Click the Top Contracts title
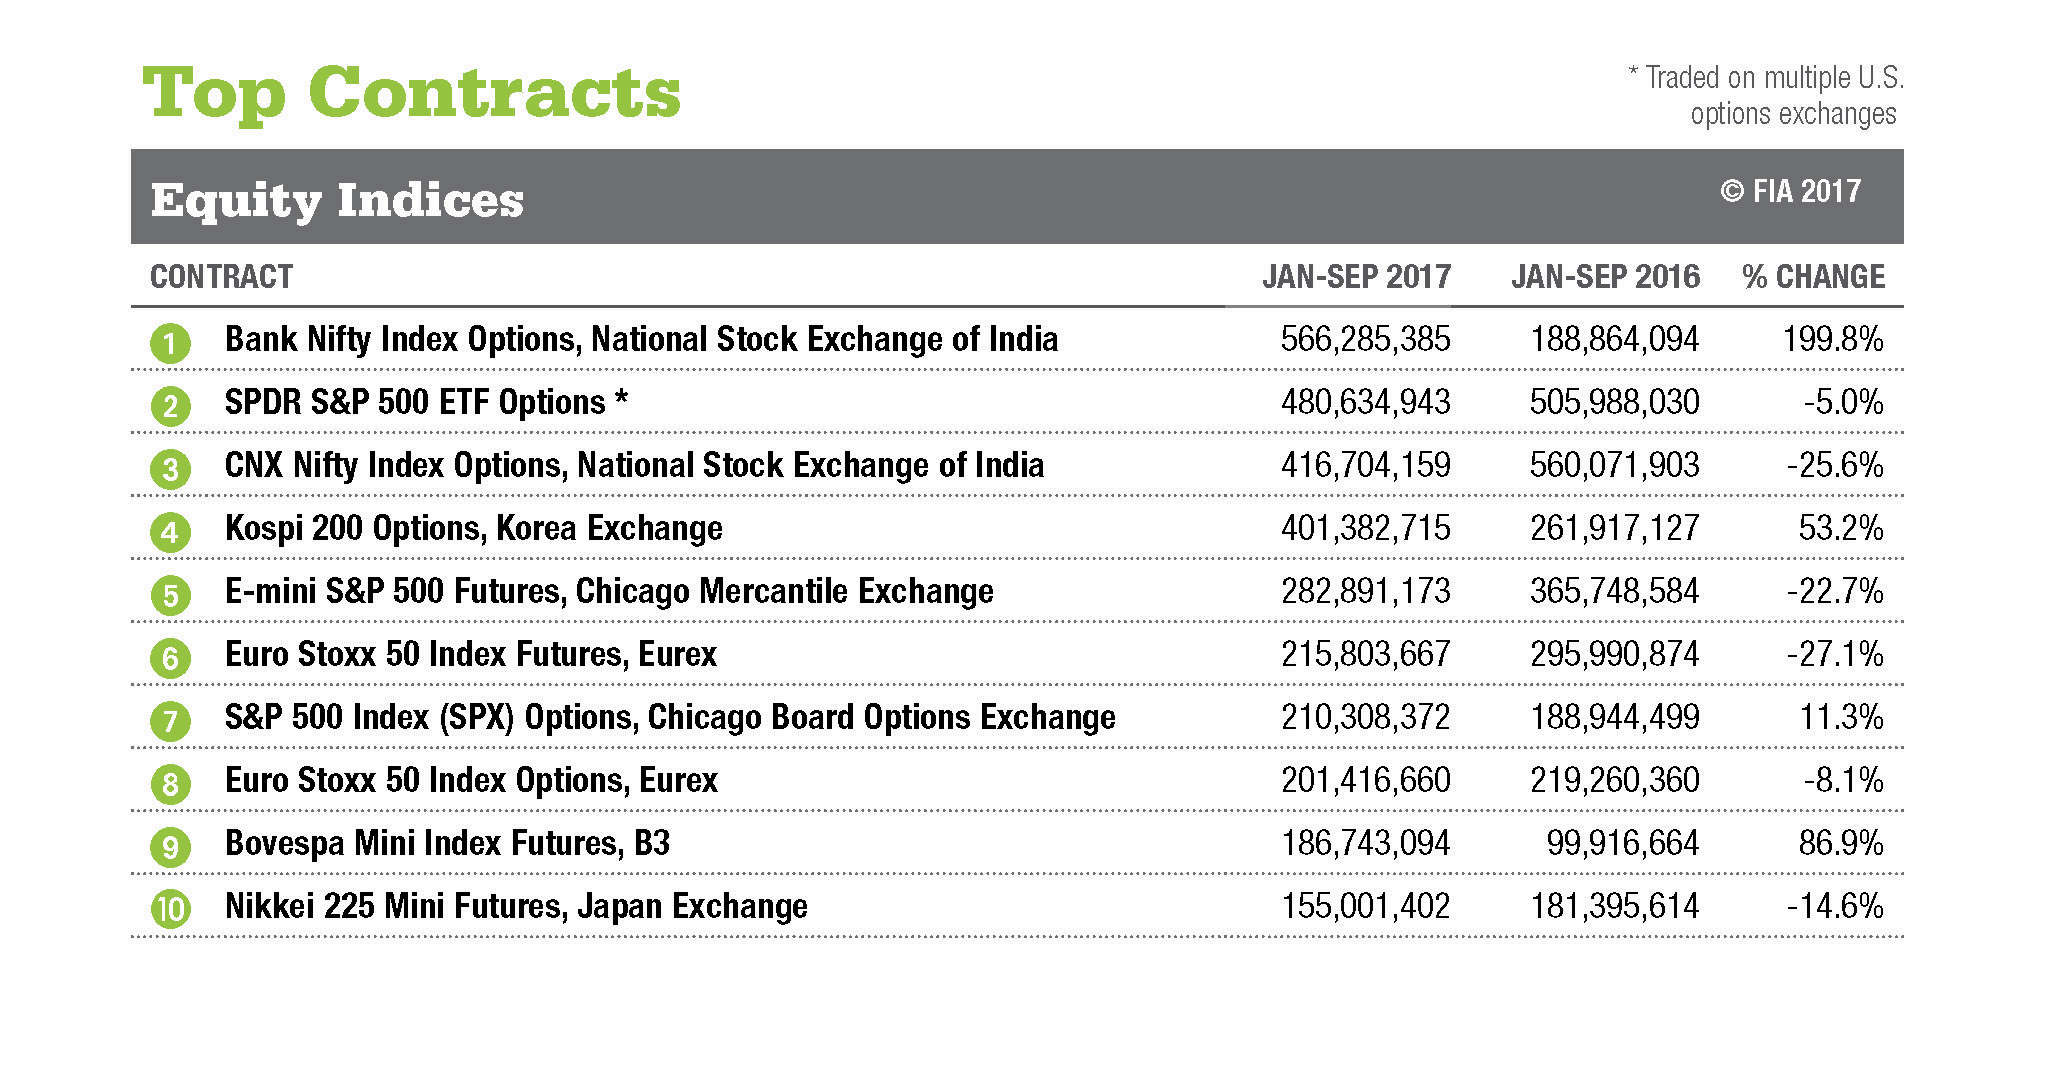This screenshot has width=2071, height=1073. pos(411,93)
